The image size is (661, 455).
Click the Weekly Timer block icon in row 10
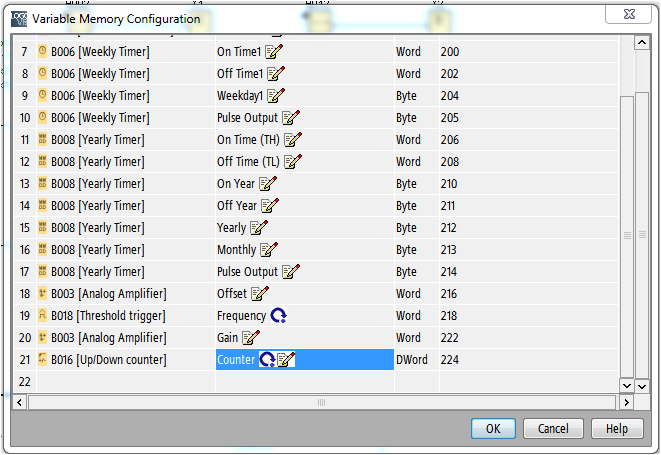coord(42,117)
